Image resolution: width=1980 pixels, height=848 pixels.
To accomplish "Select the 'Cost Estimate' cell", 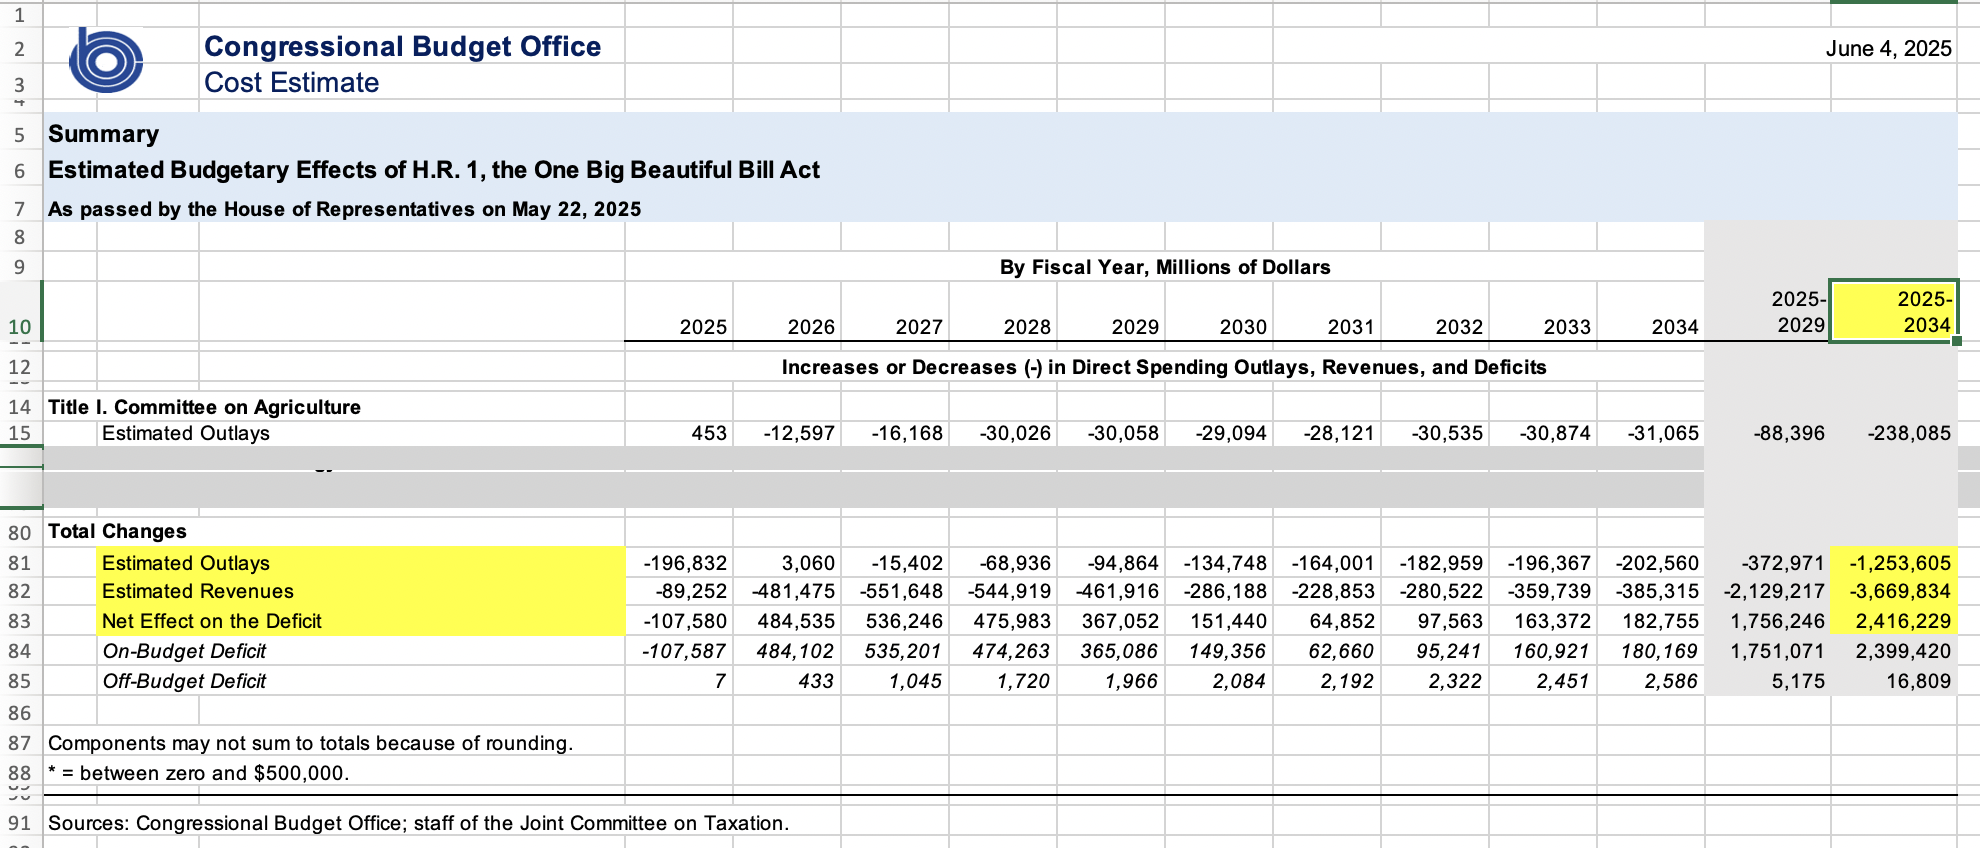I will [x=291, y=83].
